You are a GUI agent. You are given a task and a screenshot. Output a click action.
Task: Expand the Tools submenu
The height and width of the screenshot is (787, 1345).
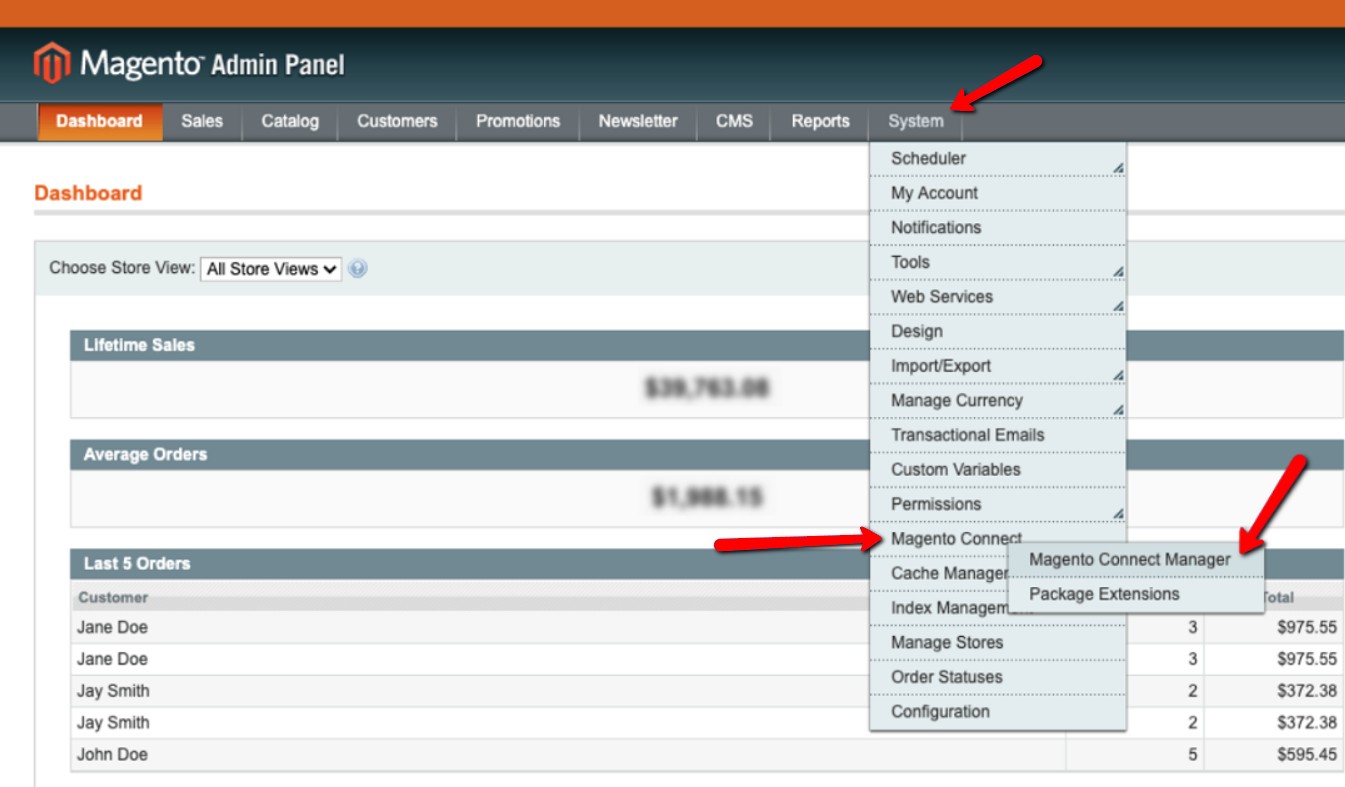pos(998,263)
